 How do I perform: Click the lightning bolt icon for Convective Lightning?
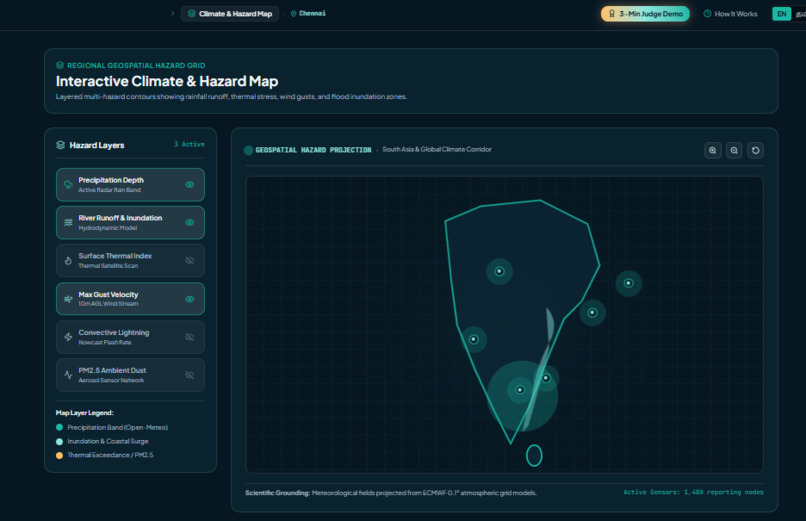[68, 337]
